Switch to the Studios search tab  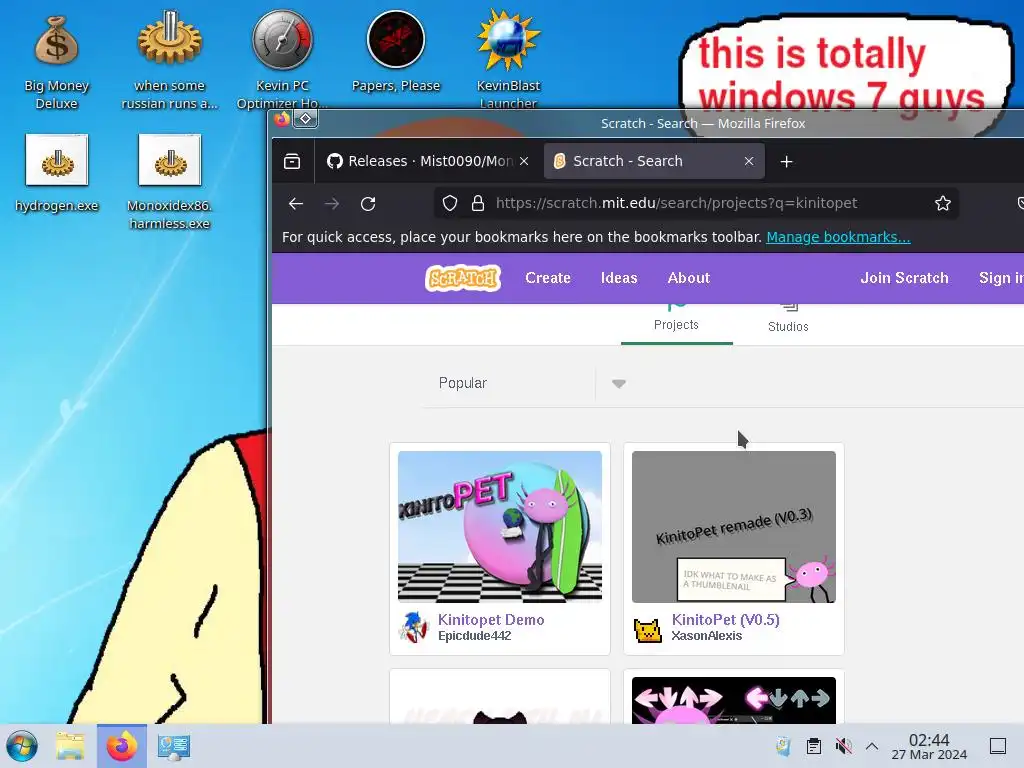tap(788, 324)
